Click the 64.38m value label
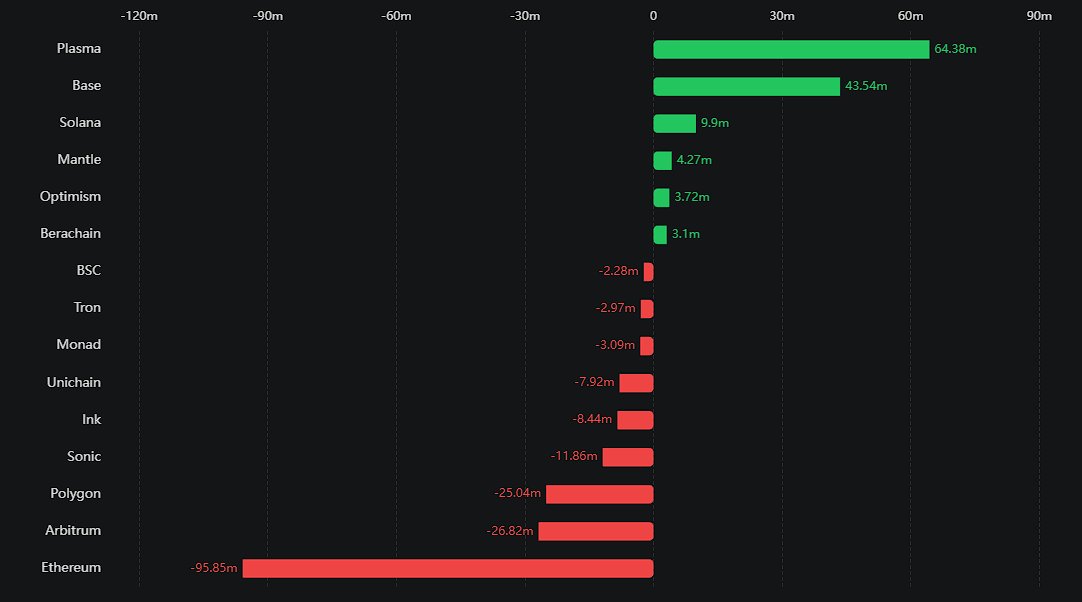Viewport: 1082px width, 602px height. [955, 50]
